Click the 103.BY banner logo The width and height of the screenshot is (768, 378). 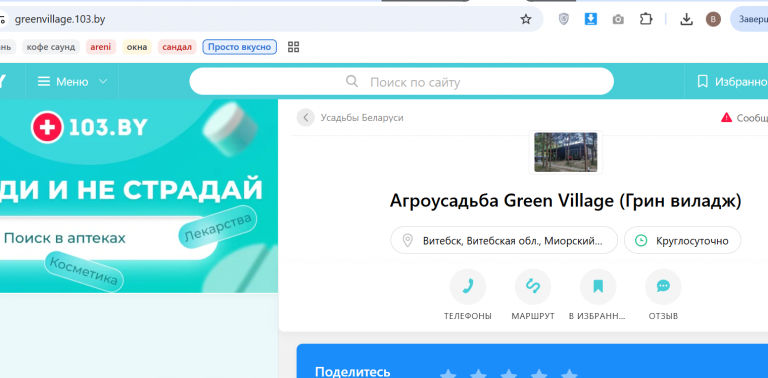pos(89,127)
